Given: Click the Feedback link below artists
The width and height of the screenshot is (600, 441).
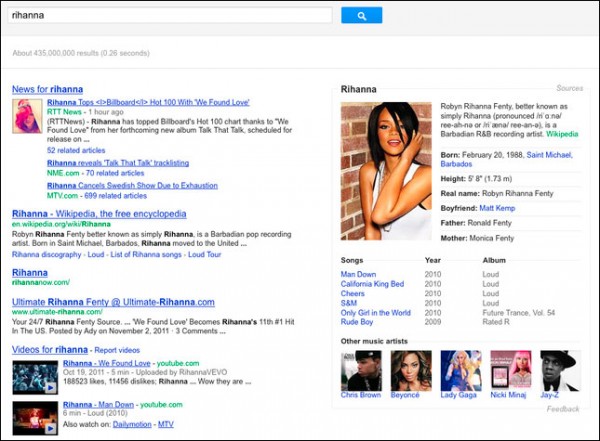Looking at the screenshot, I should coord(562,409).
